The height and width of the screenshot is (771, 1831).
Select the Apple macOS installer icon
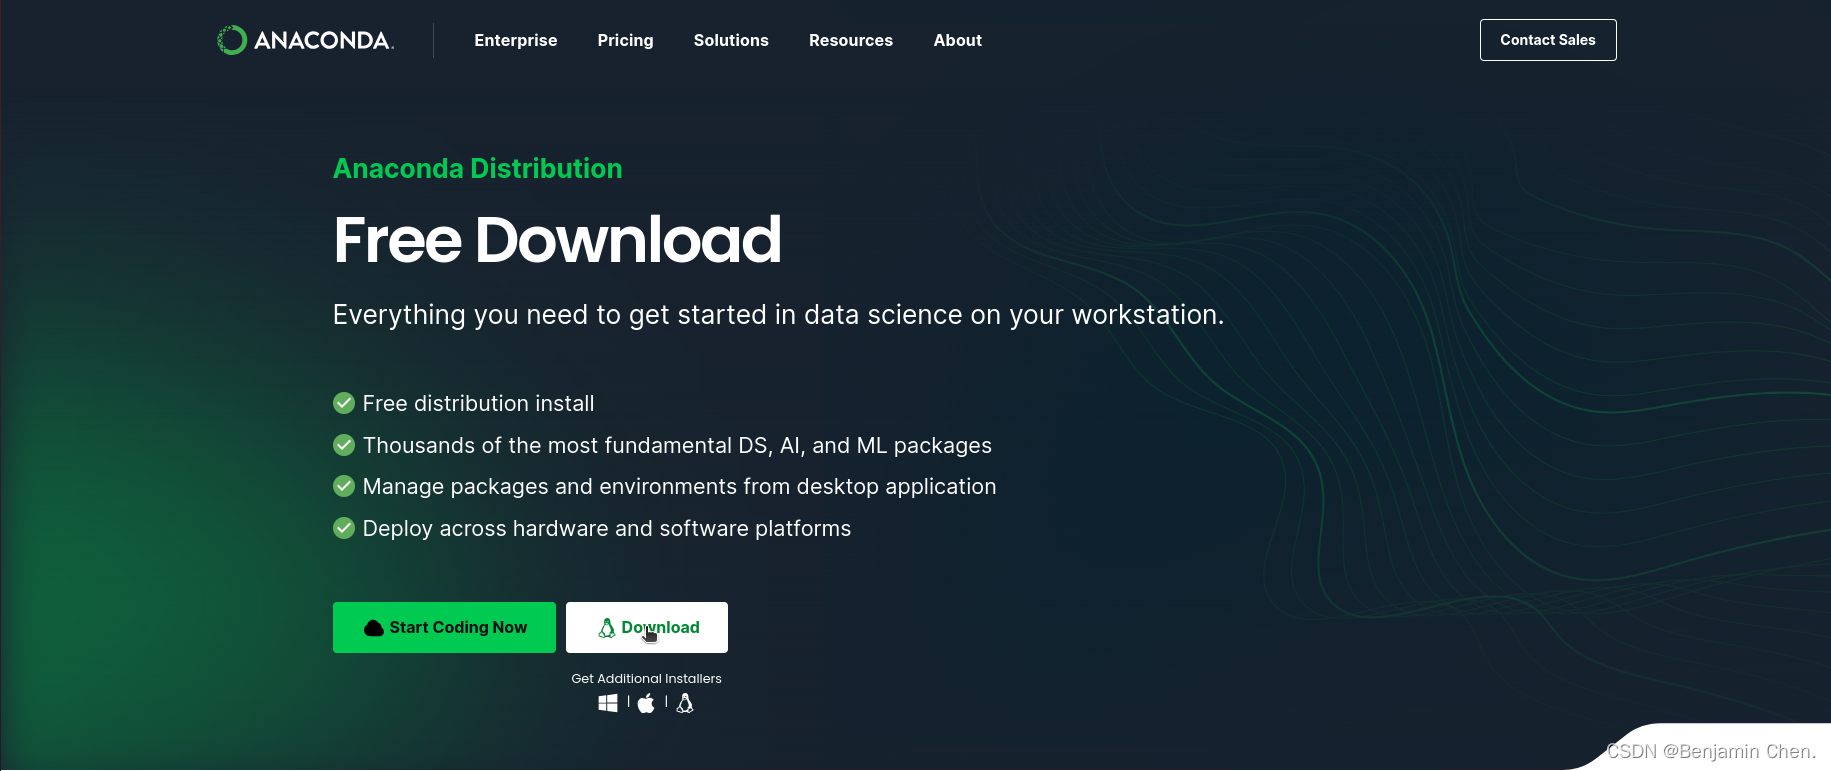646,703
